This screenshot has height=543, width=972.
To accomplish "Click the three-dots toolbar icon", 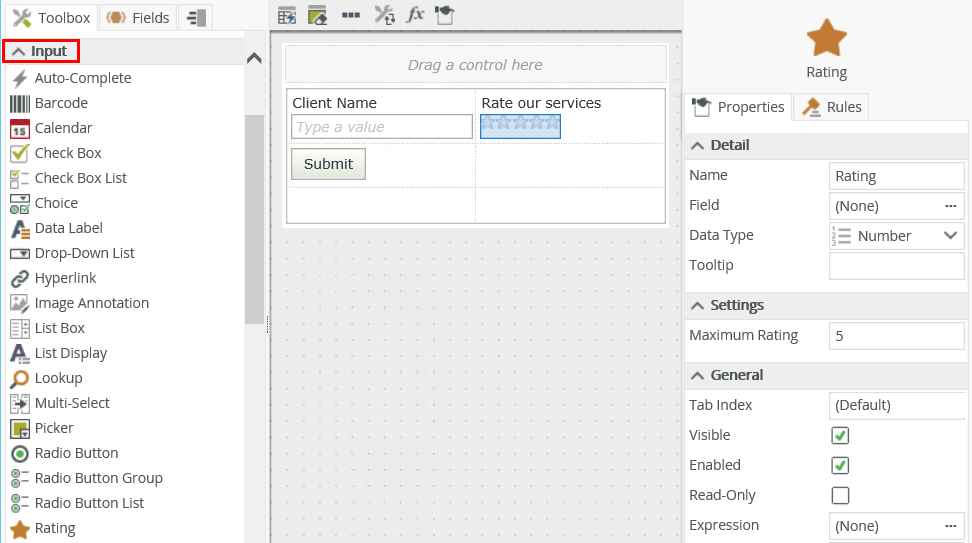I will (x=351, y=15).
